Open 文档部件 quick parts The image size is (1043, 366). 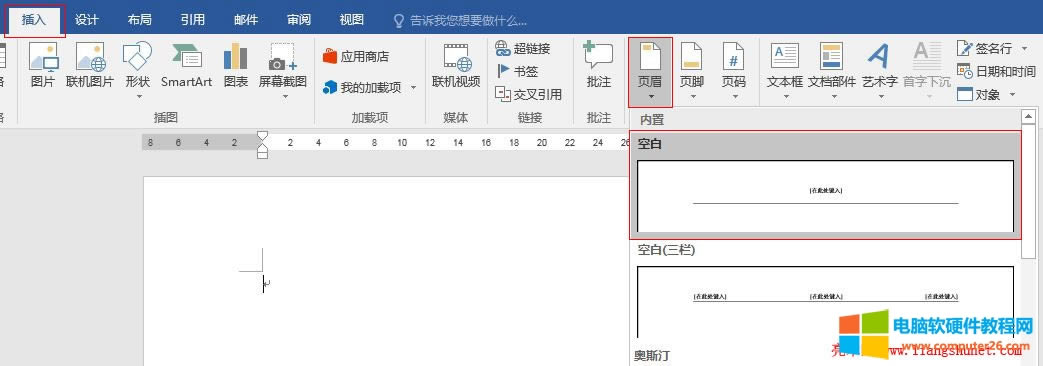tap(832, 70)
